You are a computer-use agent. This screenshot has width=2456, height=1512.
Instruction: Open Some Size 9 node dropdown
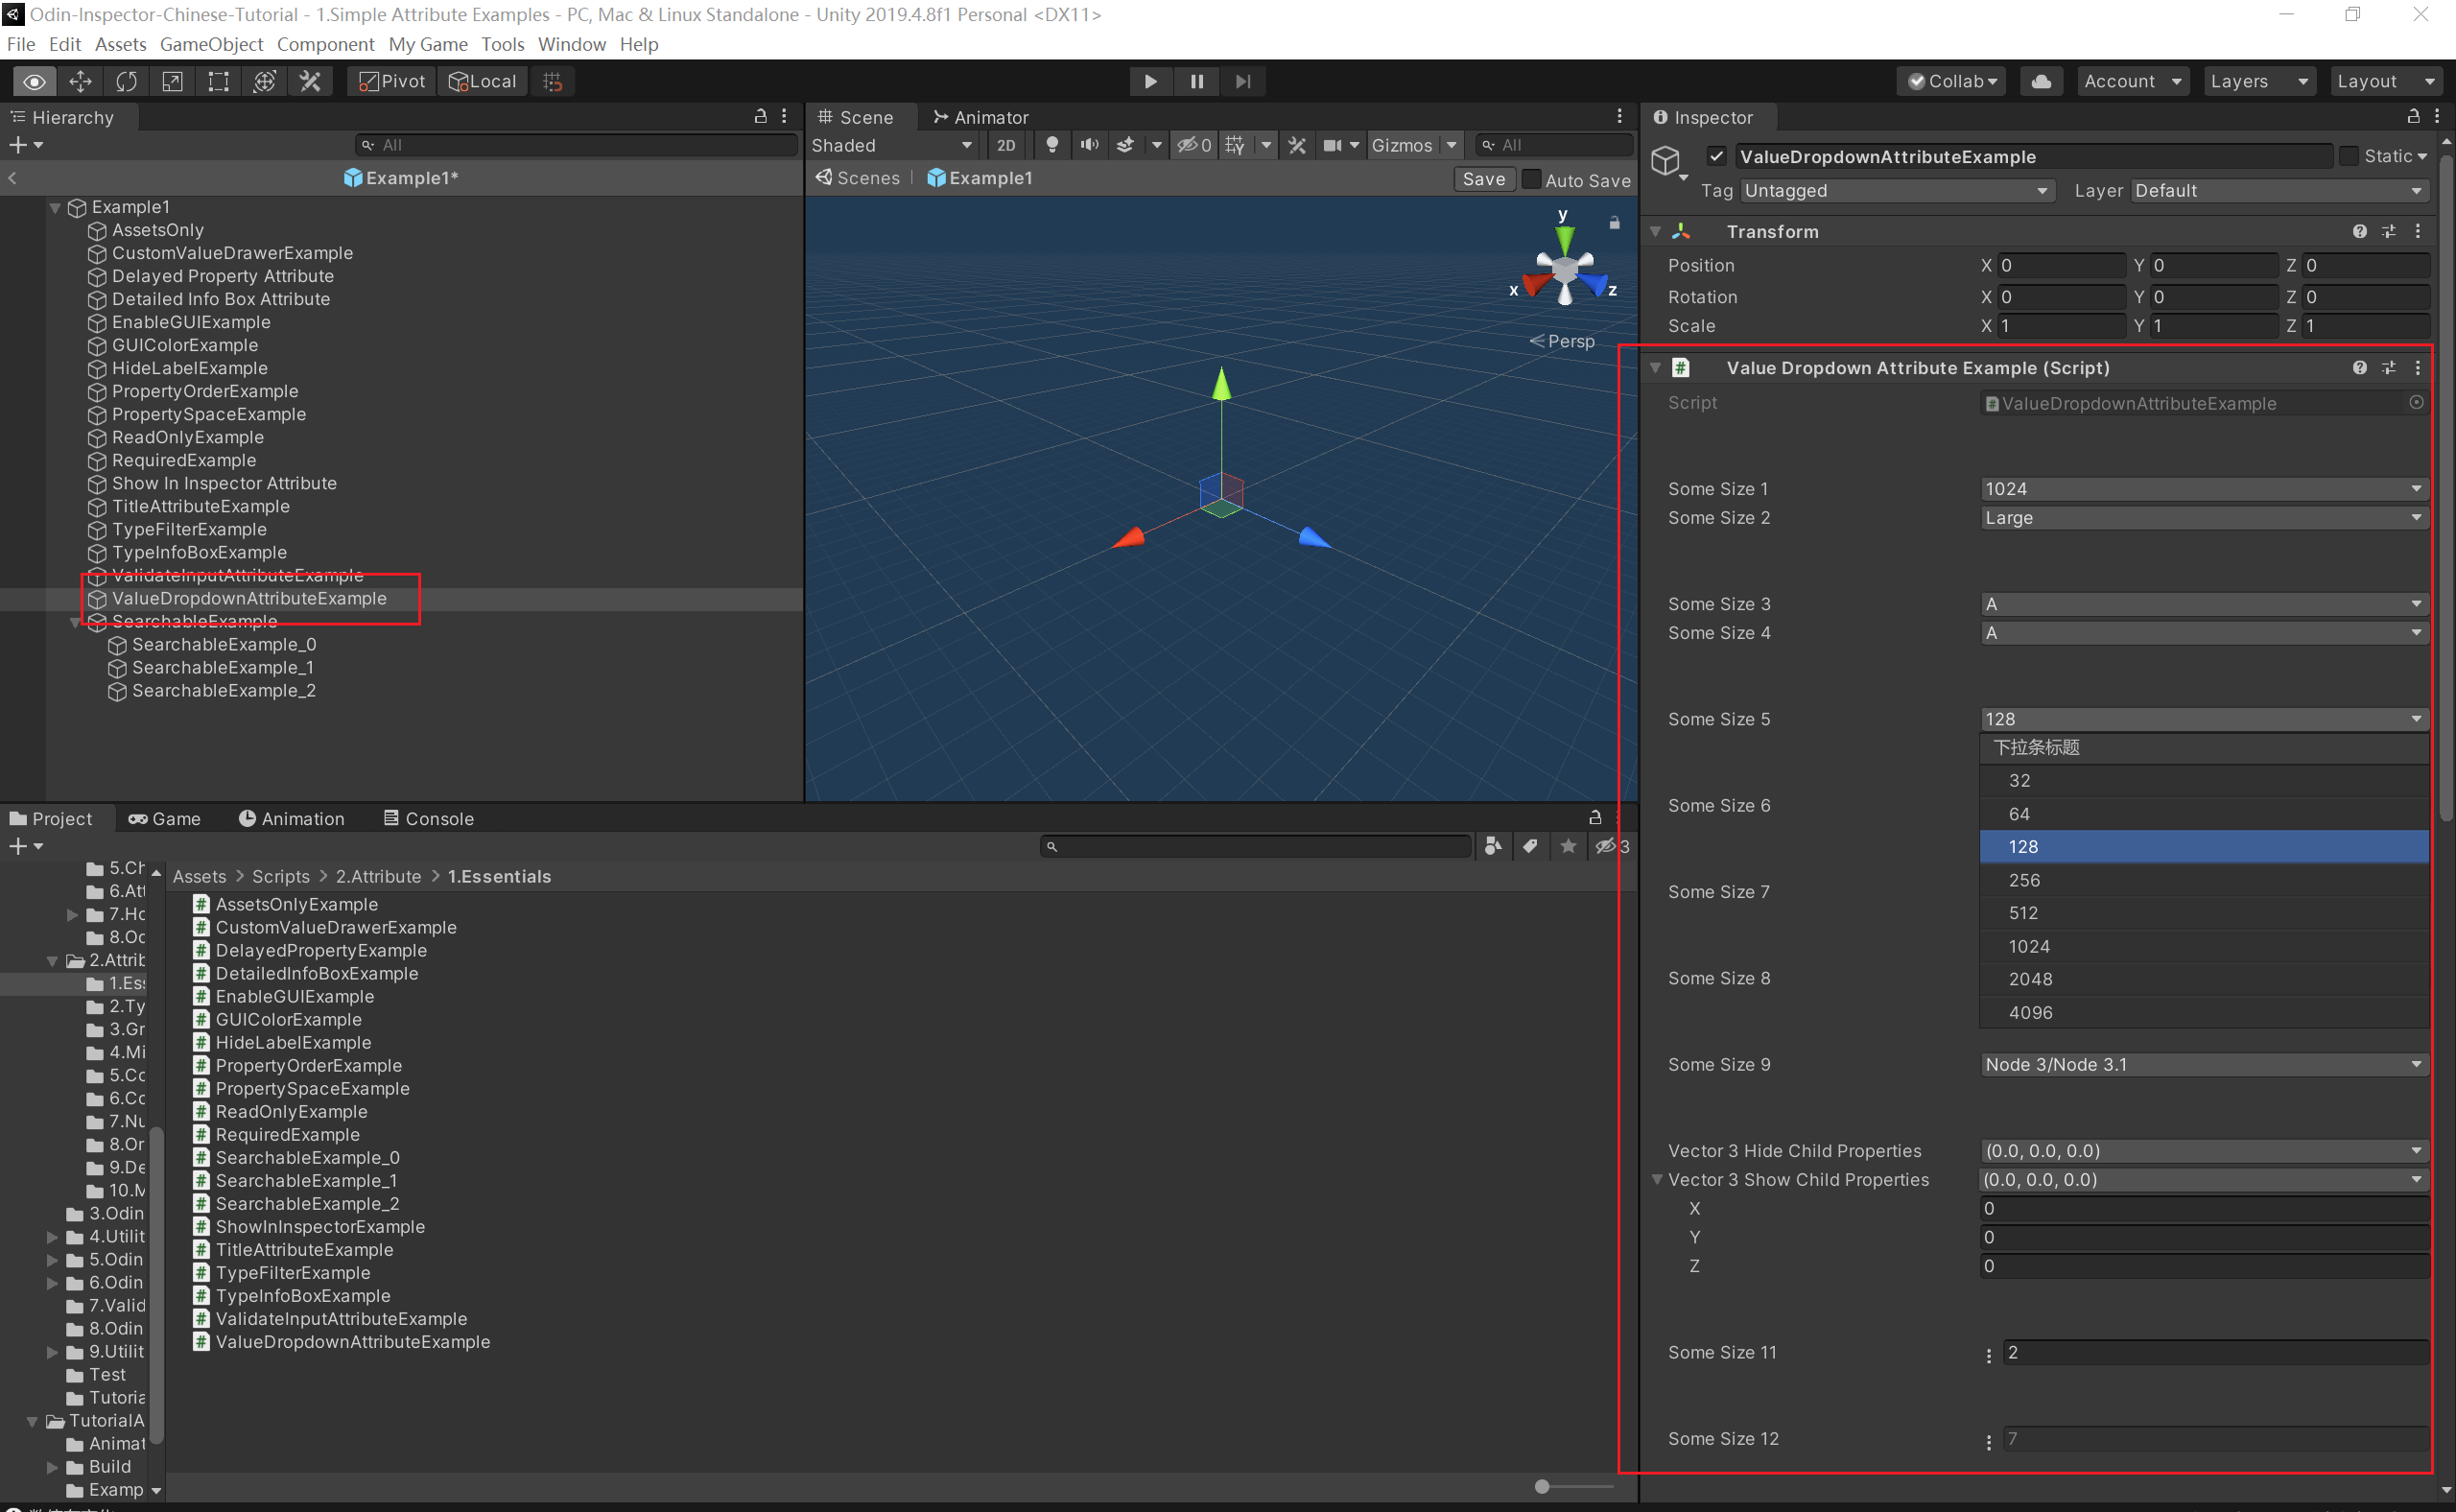coord(2204,1064)
